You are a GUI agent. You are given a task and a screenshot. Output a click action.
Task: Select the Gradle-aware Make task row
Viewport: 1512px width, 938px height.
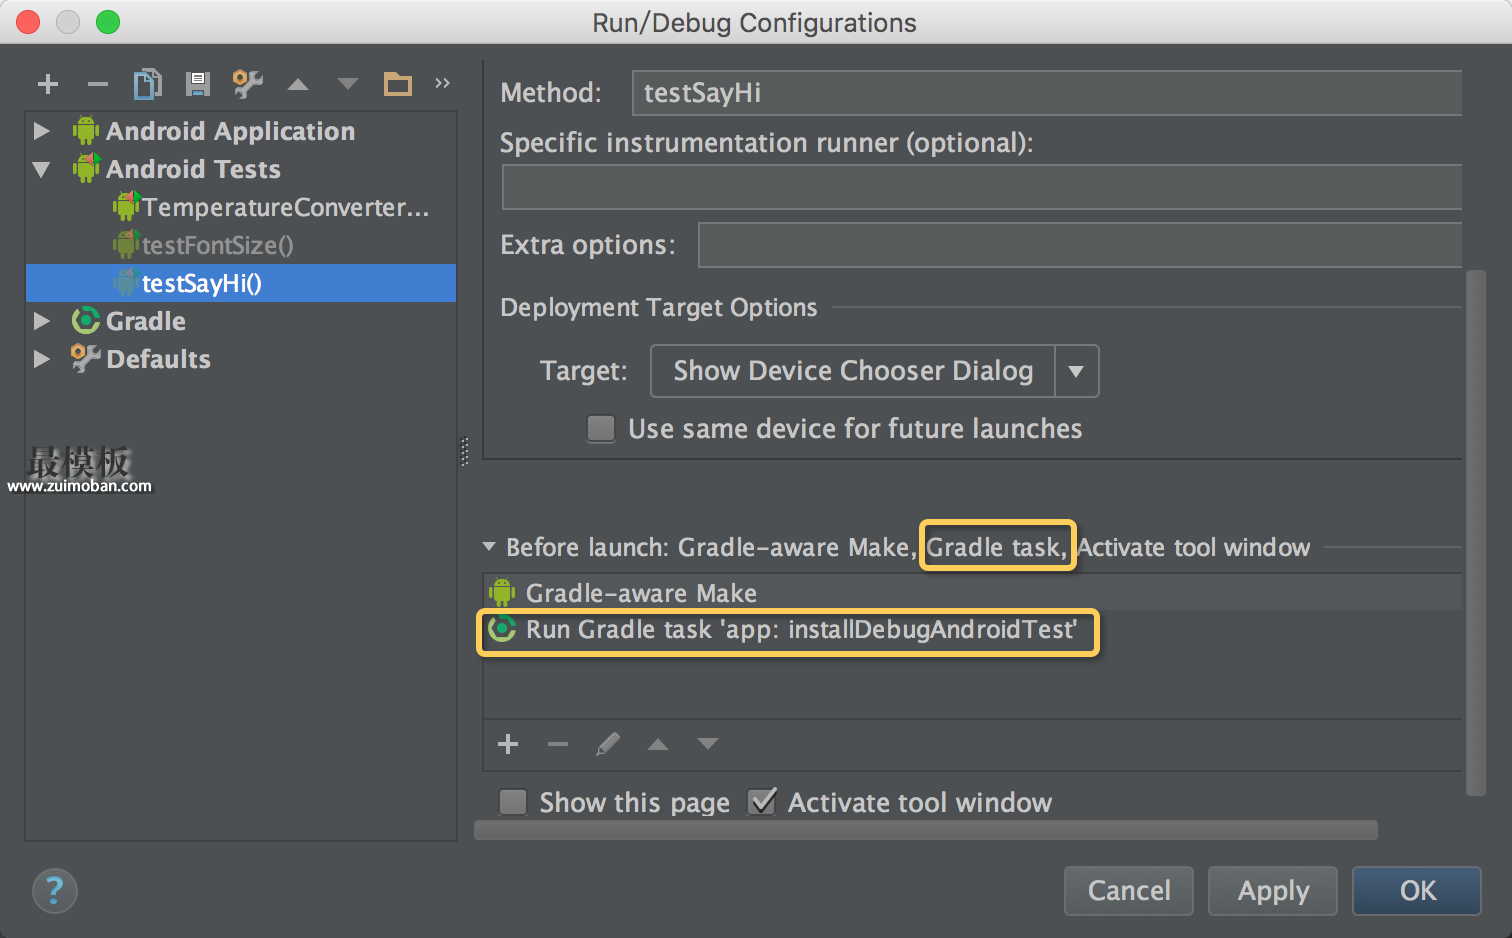point(972,593)
